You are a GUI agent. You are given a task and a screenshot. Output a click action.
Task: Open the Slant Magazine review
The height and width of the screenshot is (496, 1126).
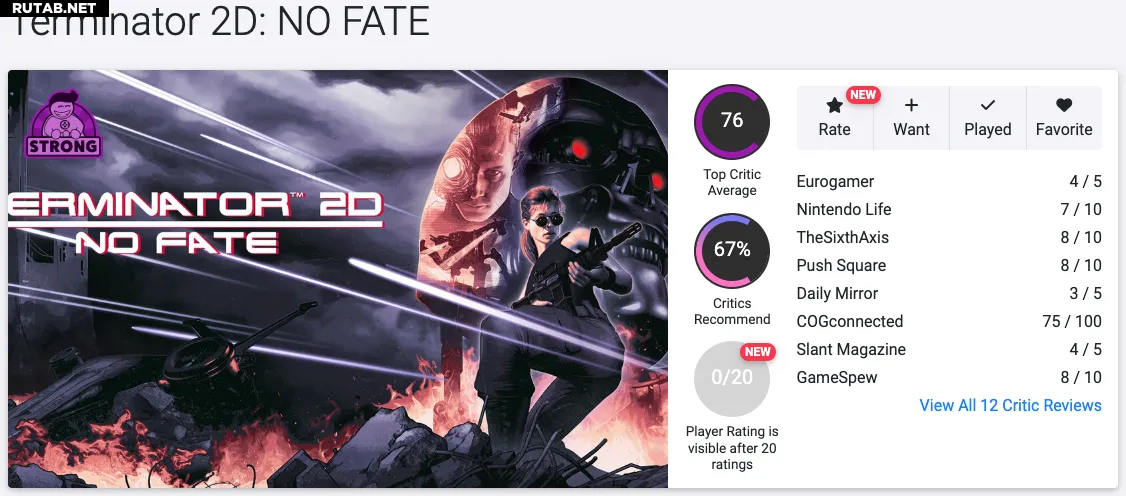click(851, 349)
